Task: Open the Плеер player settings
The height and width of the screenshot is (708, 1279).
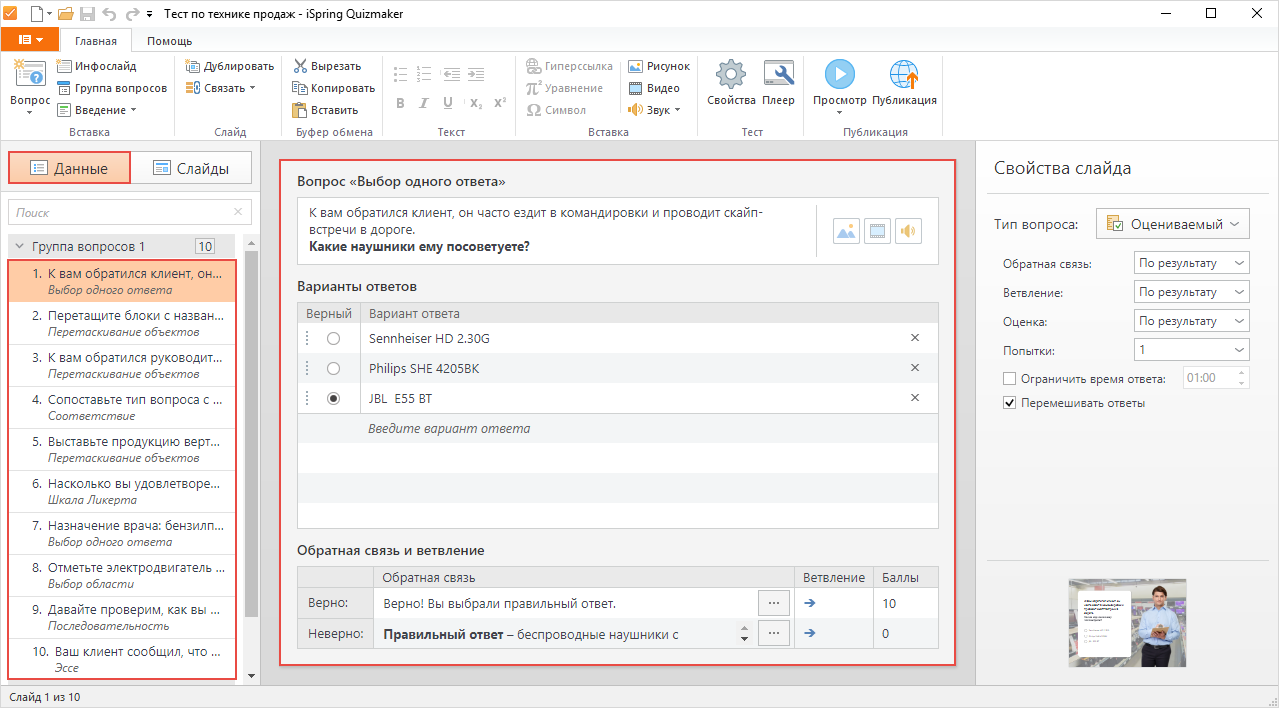Action: point(778,74)
